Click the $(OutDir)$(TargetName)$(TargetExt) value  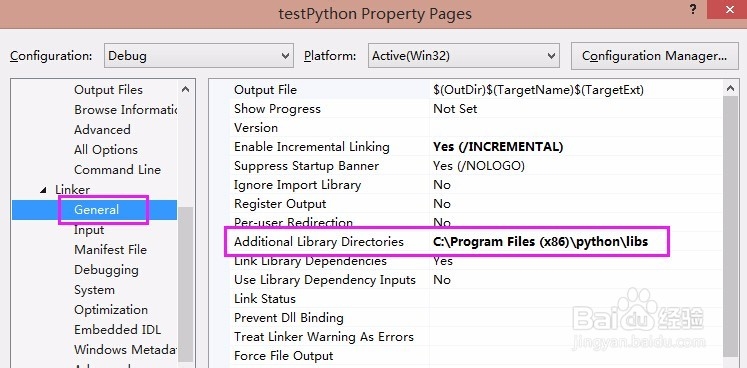pos(538,90)
